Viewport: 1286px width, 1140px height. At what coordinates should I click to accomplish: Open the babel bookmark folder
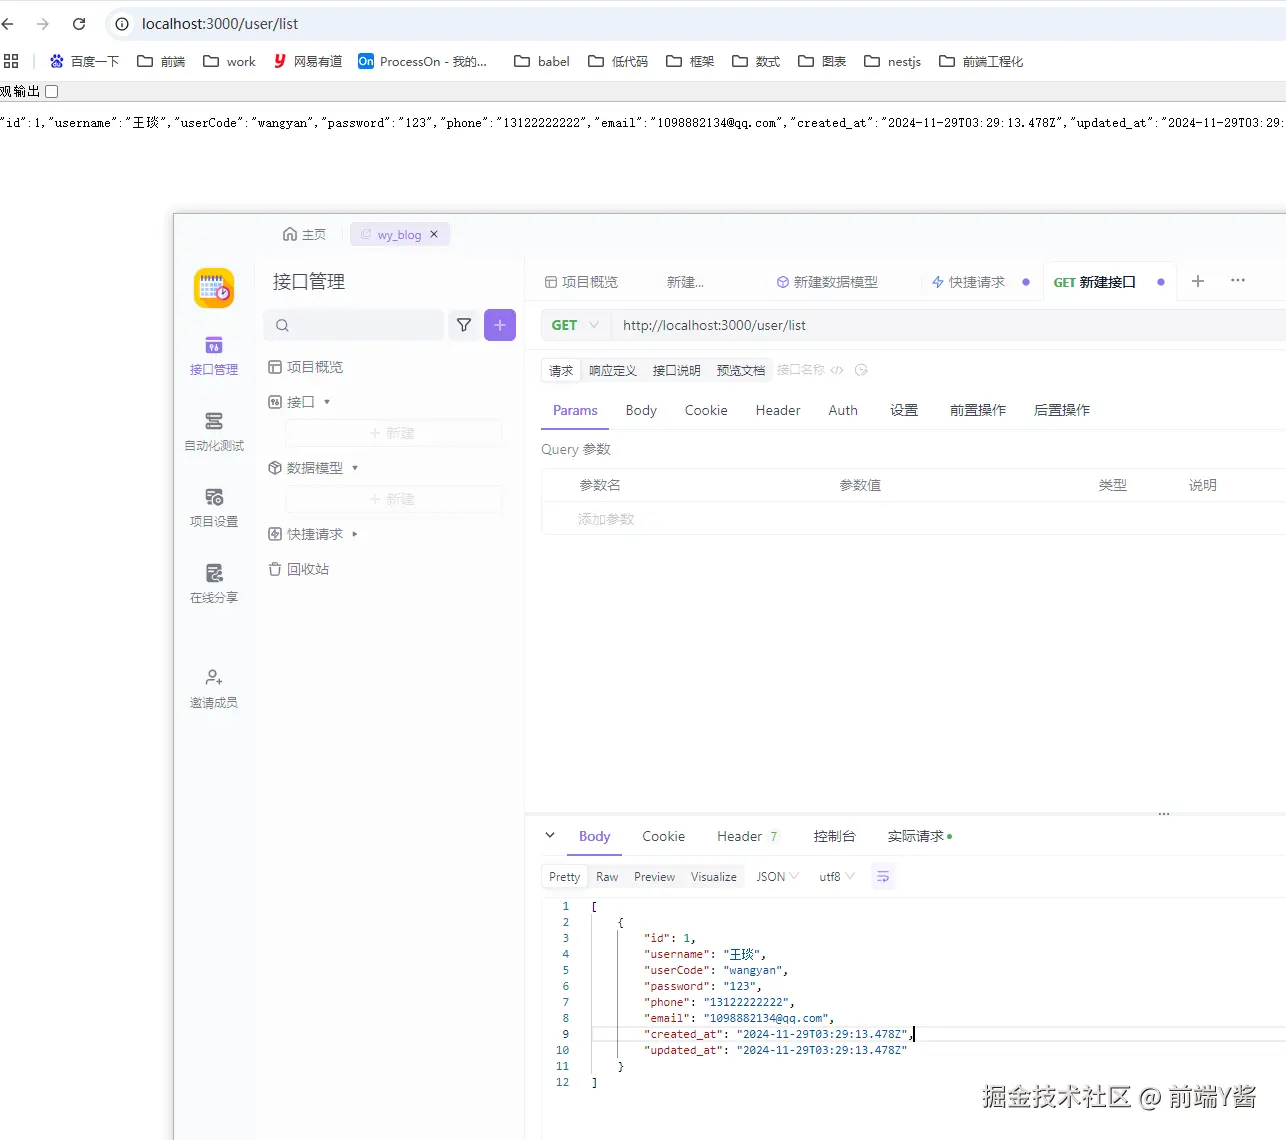coord(541,61)
